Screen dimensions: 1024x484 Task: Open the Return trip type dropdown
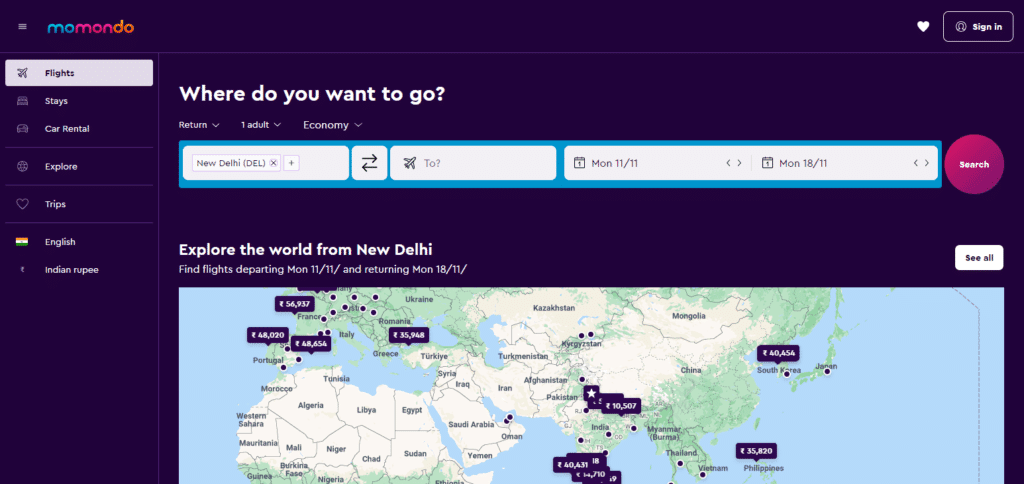(199, 125)
